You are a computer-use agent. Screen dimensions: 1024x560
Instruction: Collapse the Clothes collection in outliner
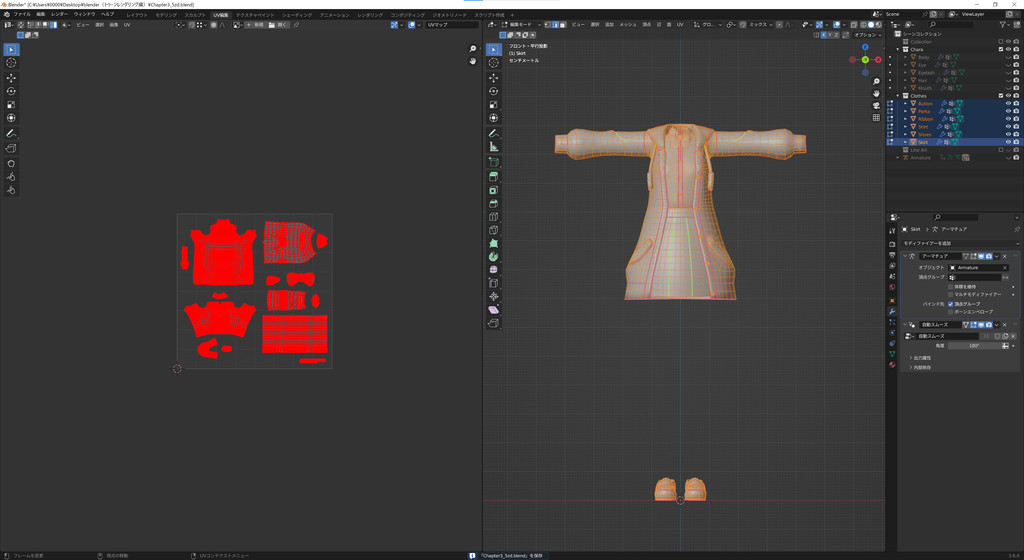[898, 96]
